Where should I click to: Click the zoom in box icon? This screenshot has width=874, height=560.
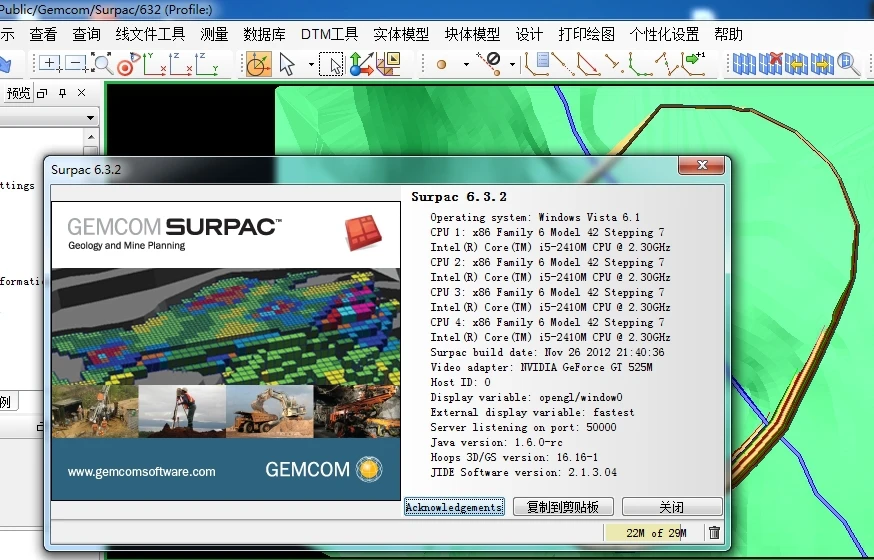pyautogui.click(x=50, y=64)
